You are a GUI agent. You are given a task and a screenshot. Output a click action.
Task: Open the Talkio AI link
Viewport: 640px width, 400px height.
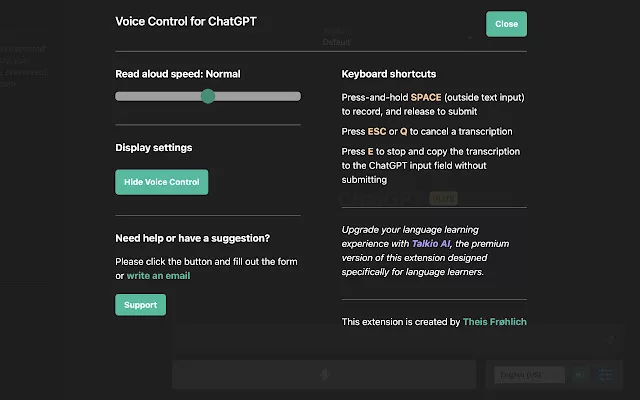coord(431,244)
